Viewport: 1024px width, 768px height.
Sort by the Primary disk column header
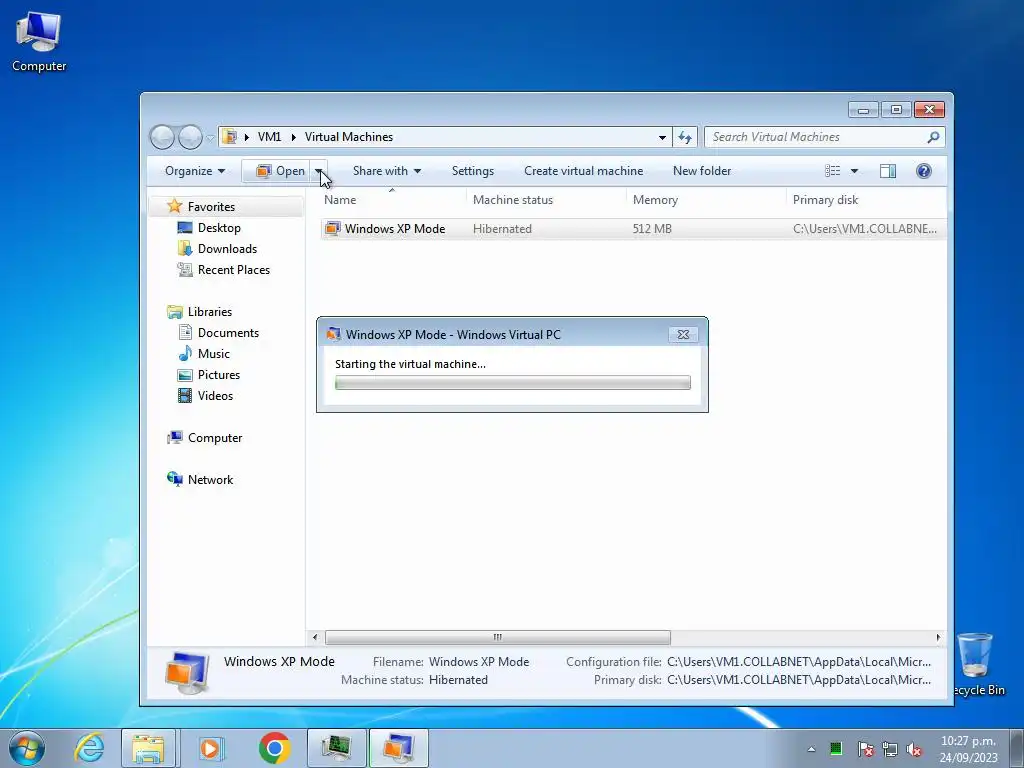866,200
